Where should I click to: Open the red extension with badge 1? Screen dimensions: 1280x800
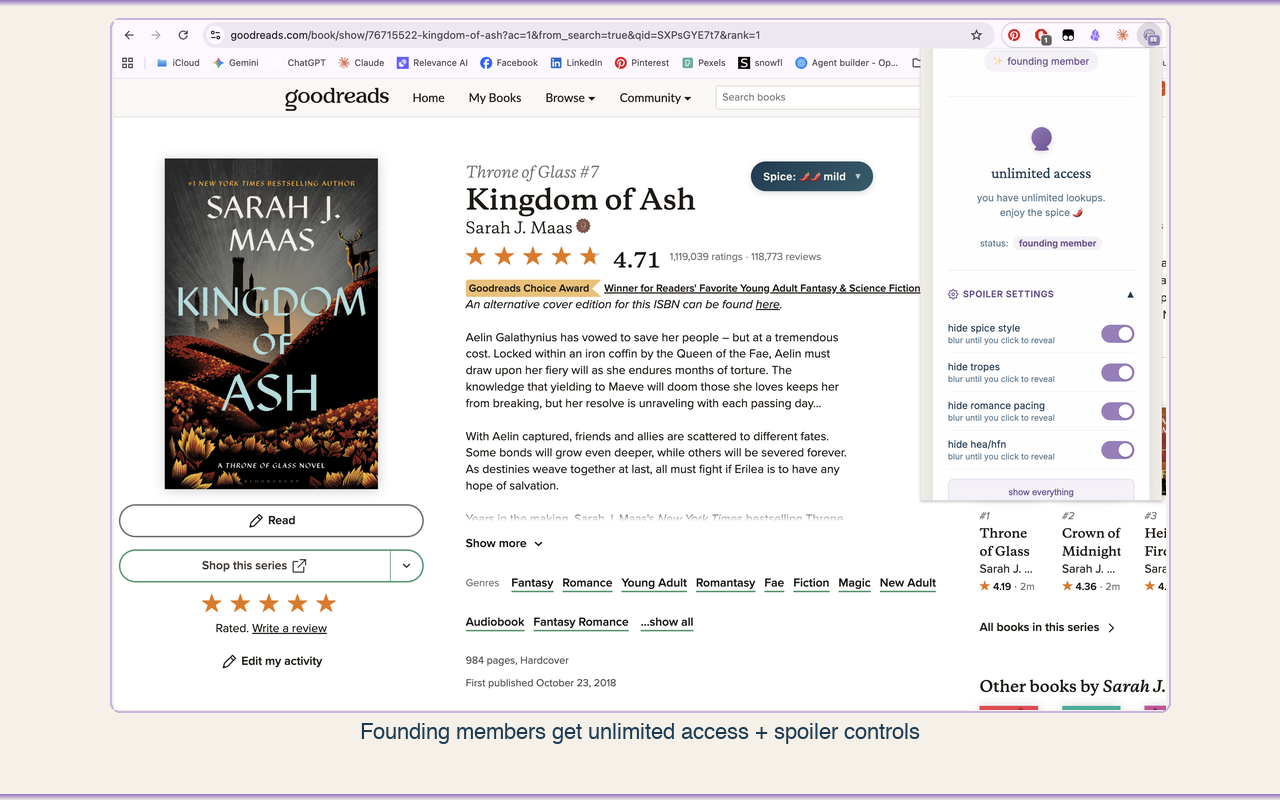[1042, 36]
